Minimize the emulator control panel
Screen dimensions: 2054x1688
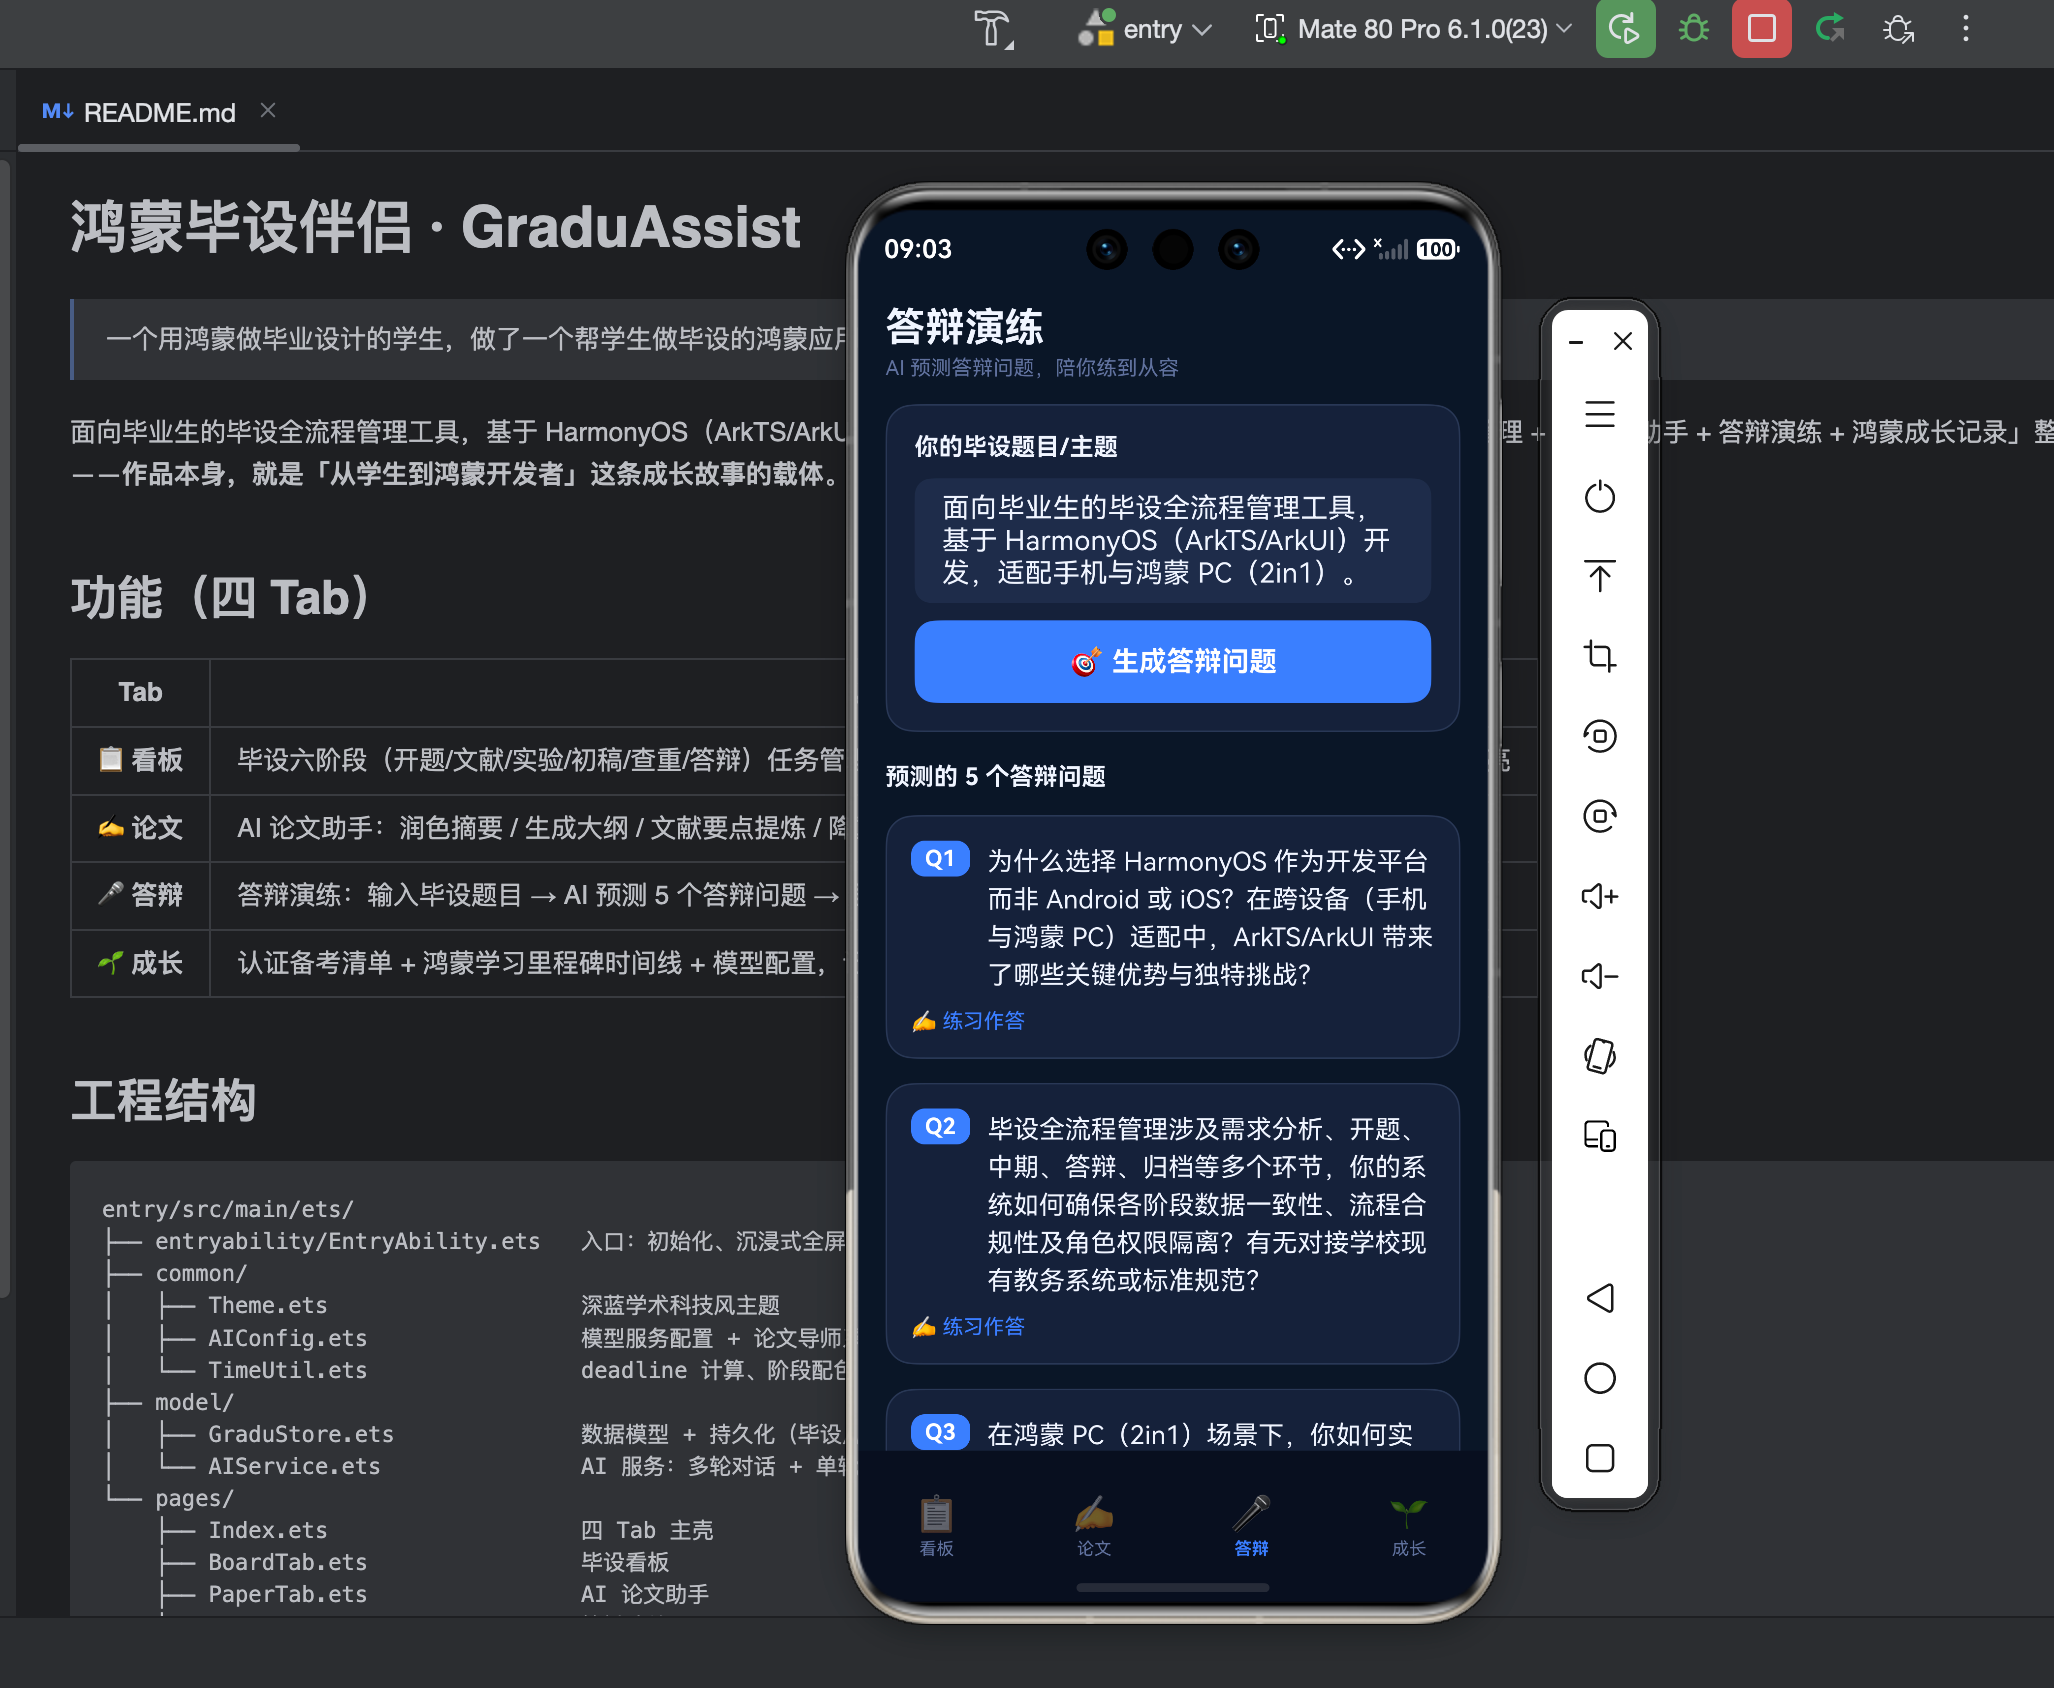[1576, 342]
